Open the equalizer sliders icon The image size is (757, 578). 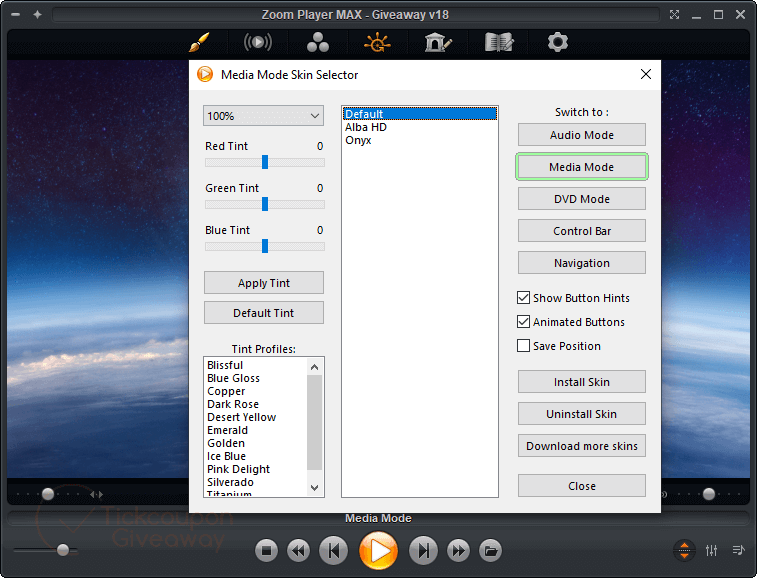pyautogui.click(x=711, y=550)
